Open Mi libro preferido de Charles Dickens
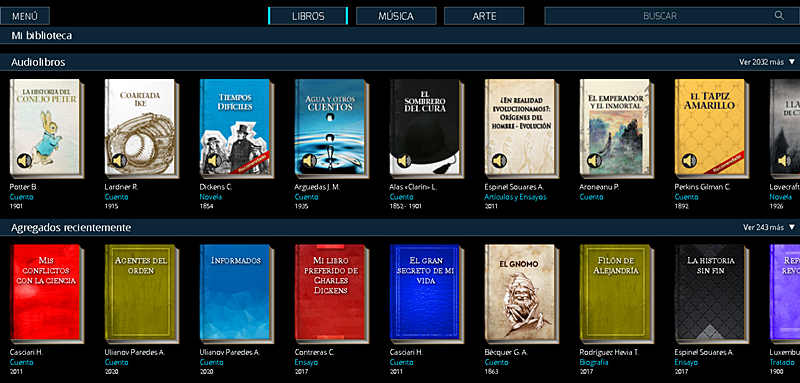 tap(331, 293)
